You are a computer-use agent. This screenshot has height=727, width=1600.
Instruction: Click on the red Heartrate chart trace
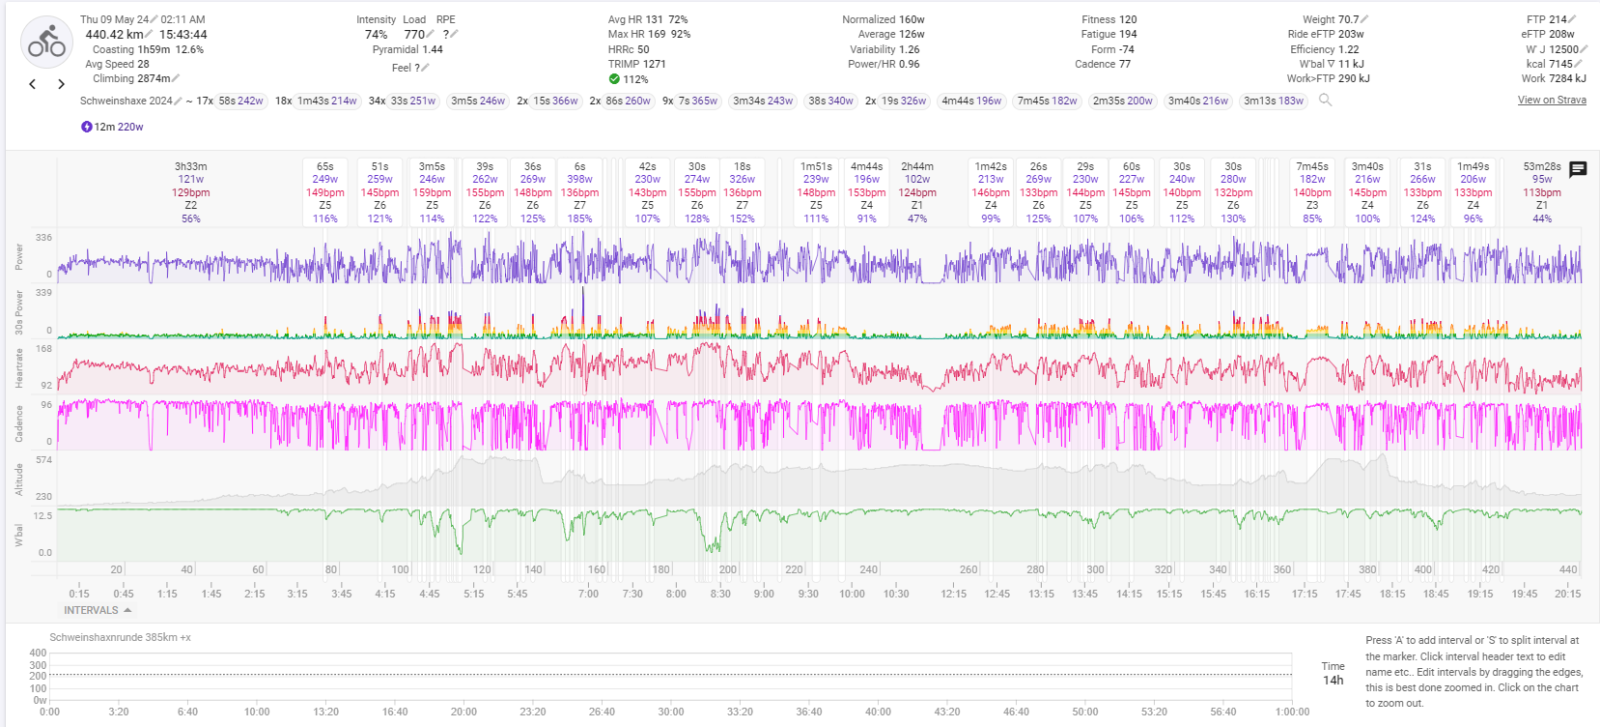(819, 367)
